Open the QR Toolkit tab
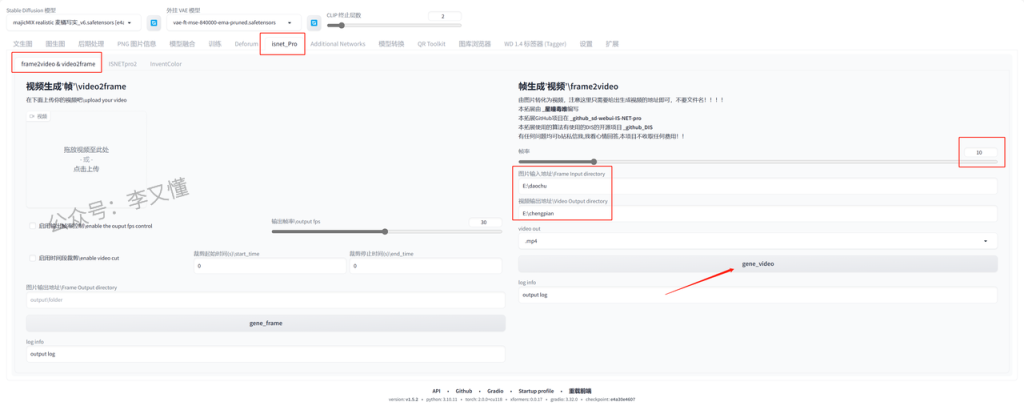 431,44
